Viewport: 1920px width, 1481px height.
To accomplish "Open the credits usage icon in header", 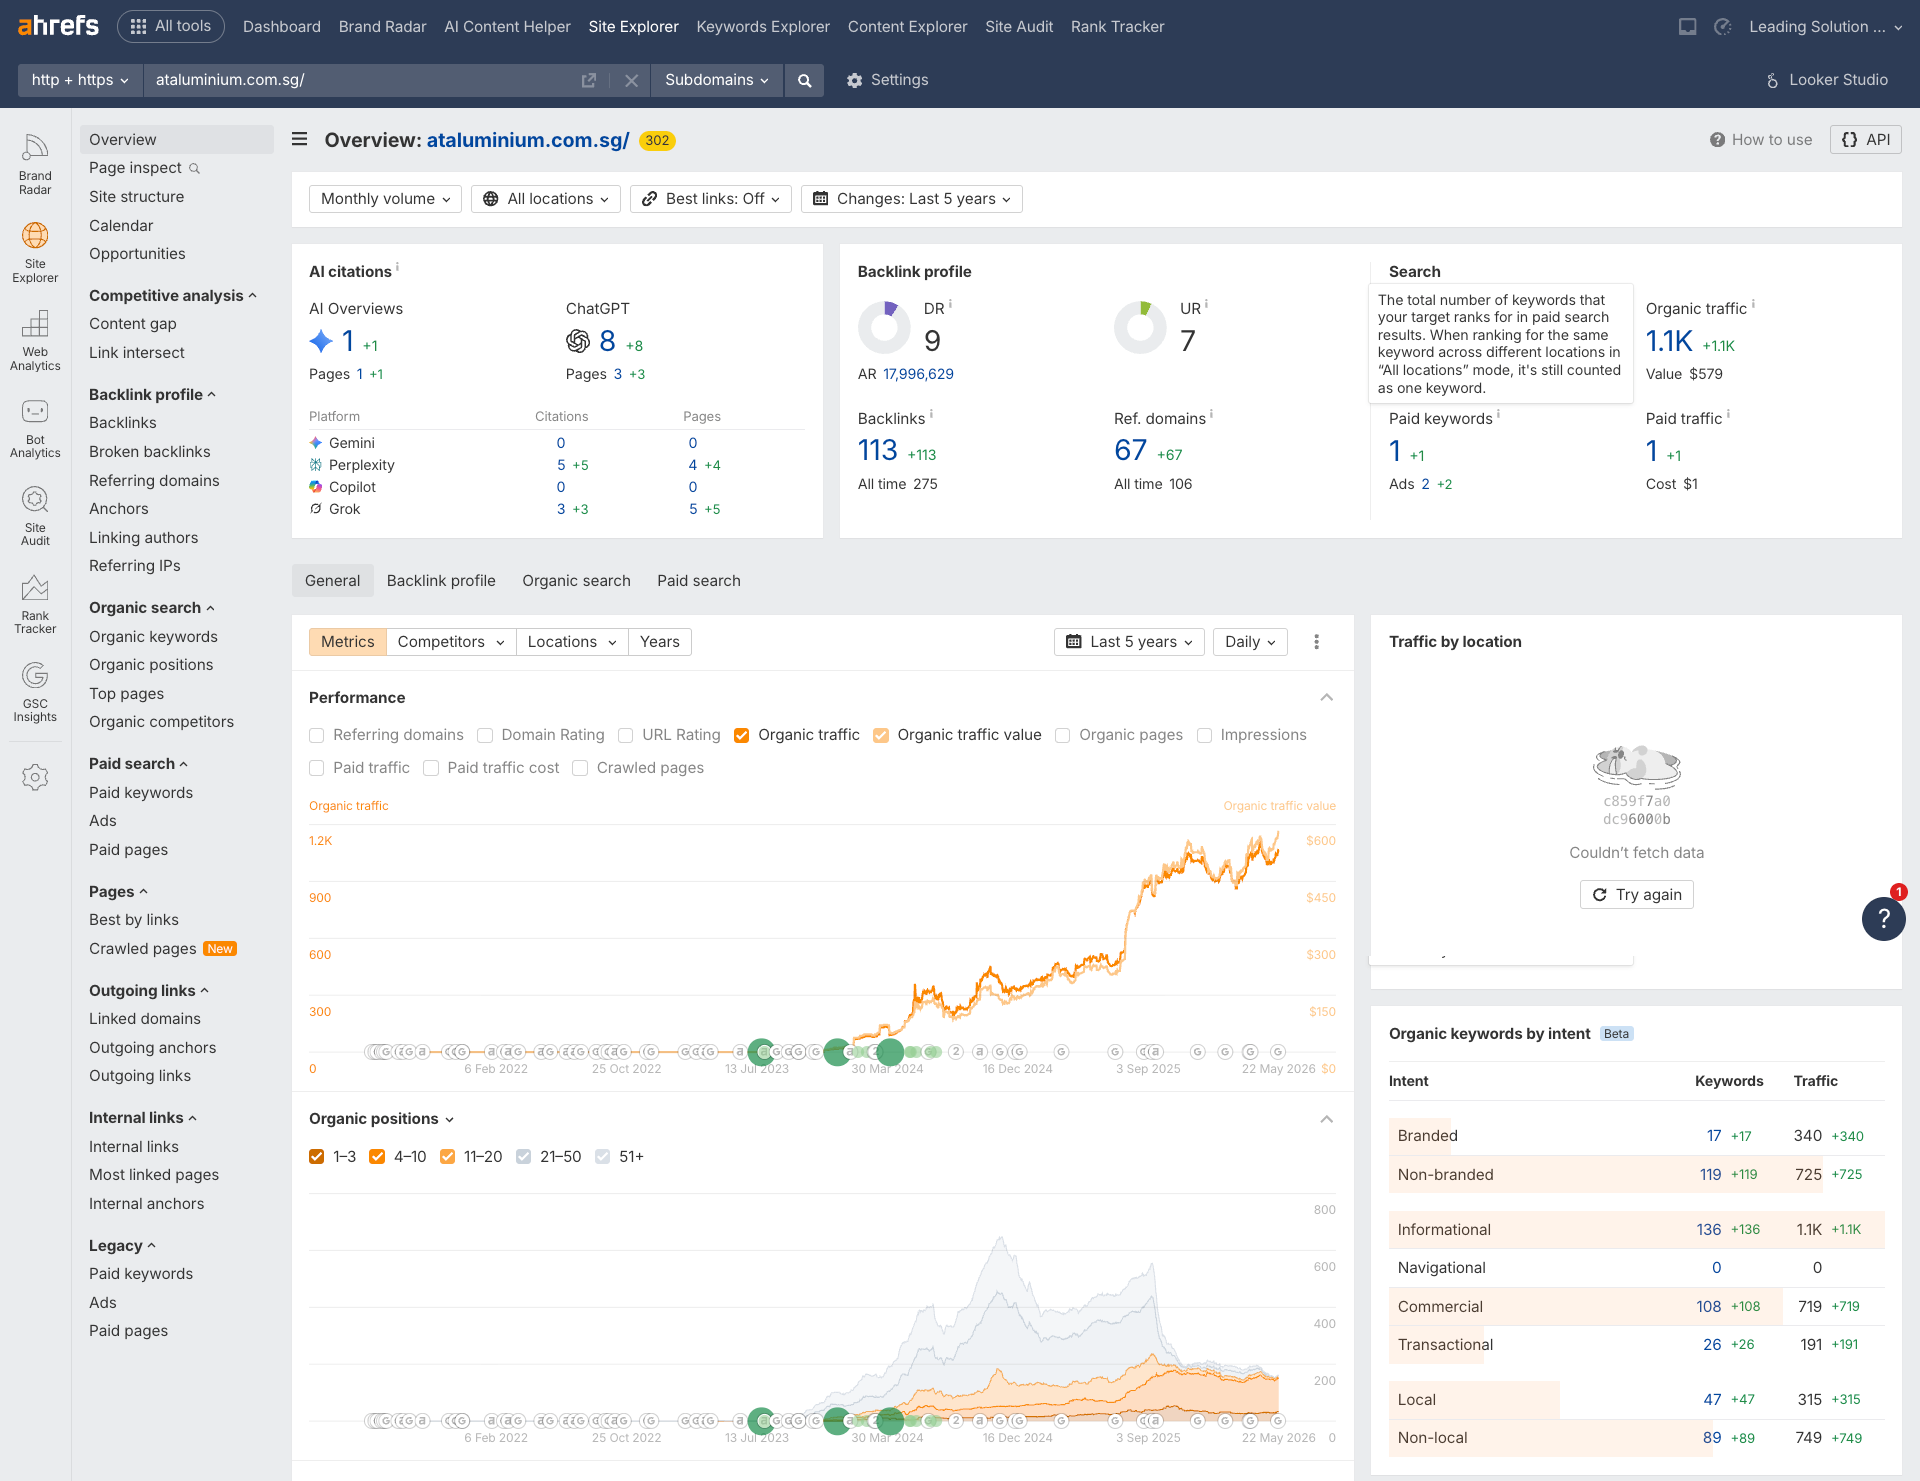I will [x=1723, y=27].
